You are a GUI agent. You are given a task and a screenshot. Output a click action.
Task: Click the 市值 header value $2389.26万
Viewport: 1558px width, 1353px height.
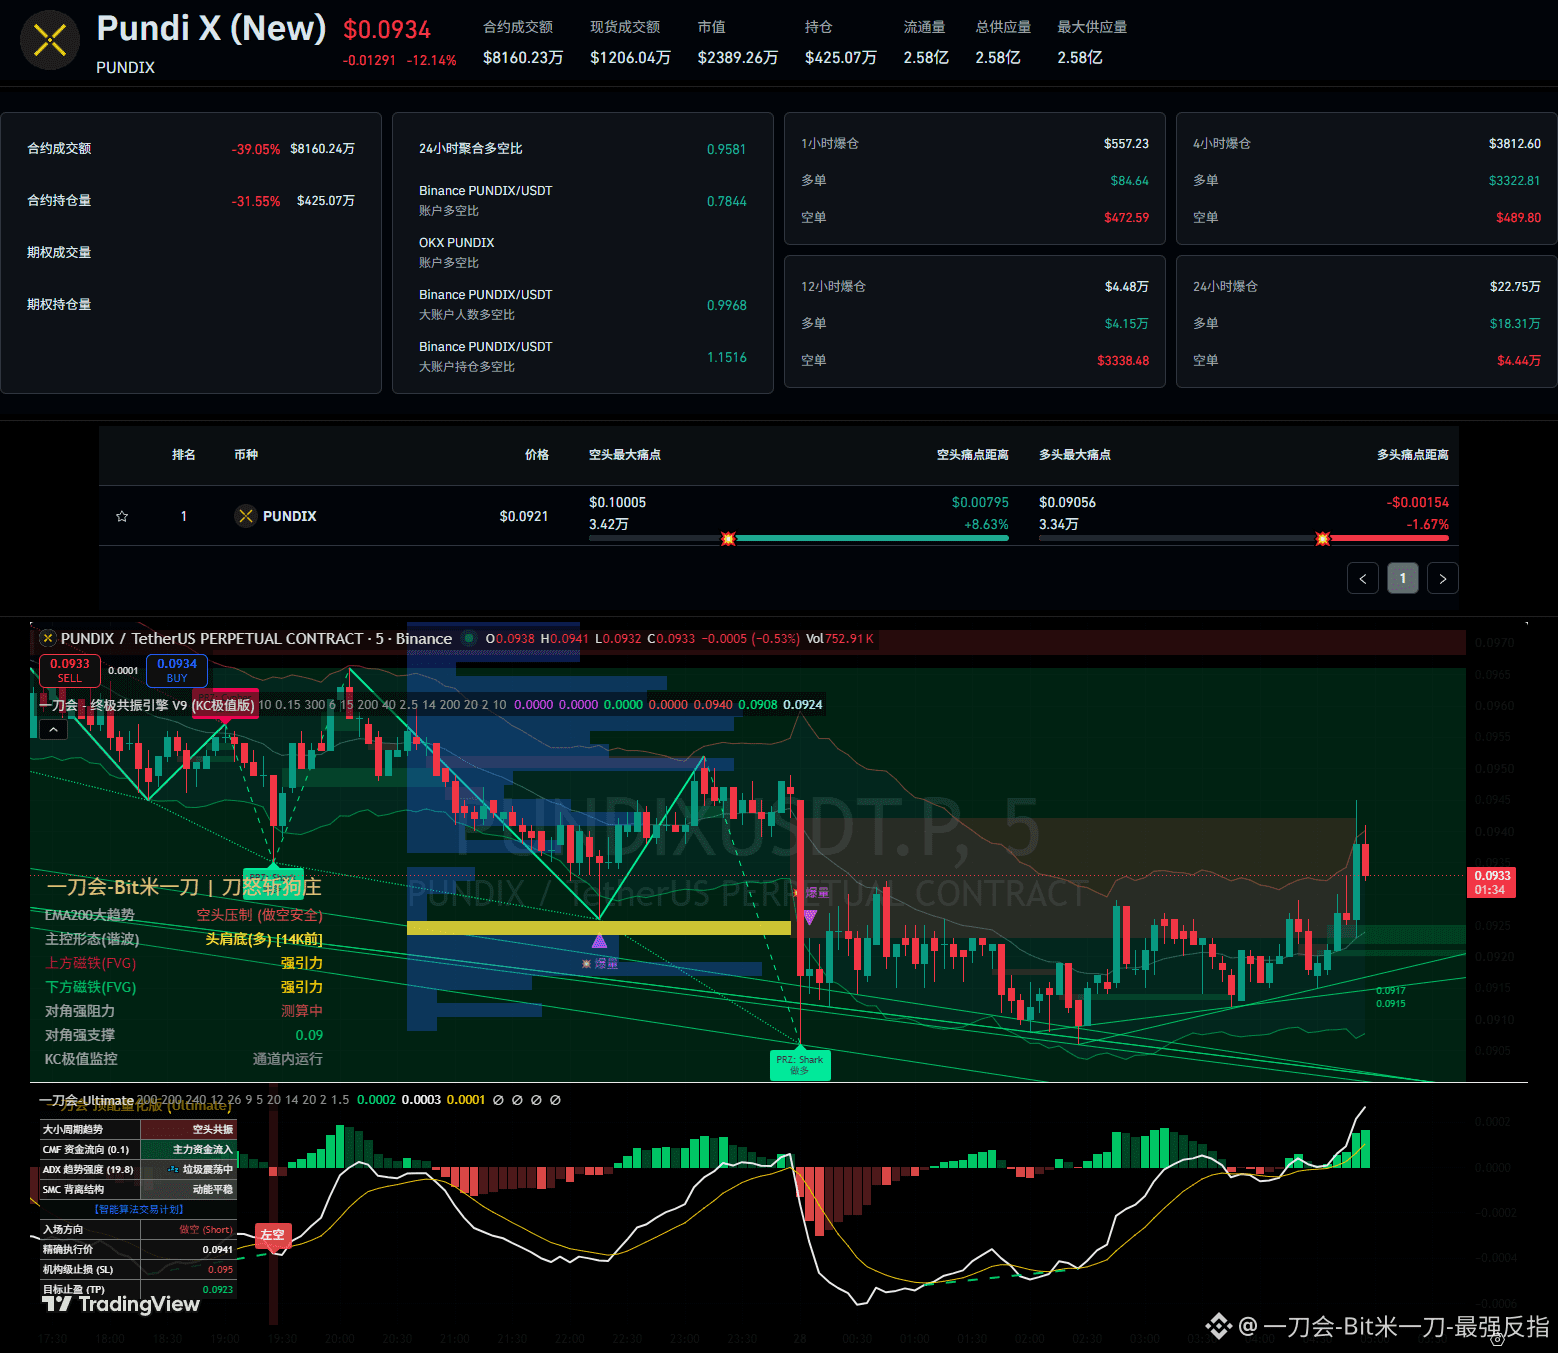click(x=738, y=58)
